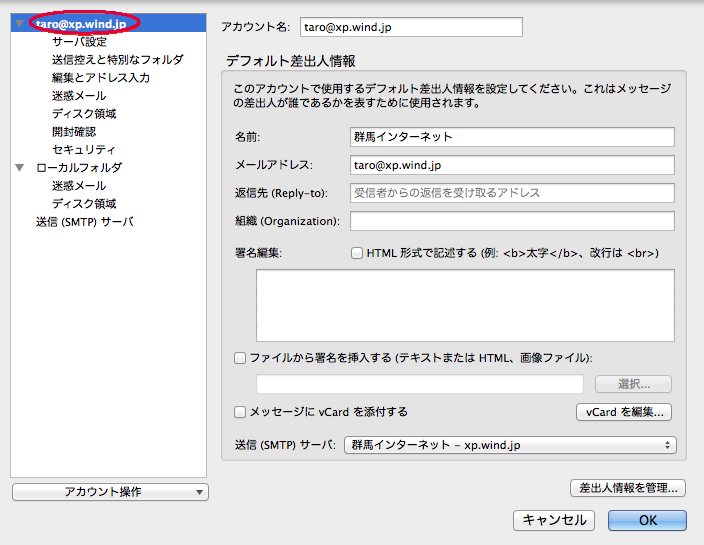Viewport: 704px width, 545px height.
Task: Click inside the 署名編集 text area
Action: (465, 305)
